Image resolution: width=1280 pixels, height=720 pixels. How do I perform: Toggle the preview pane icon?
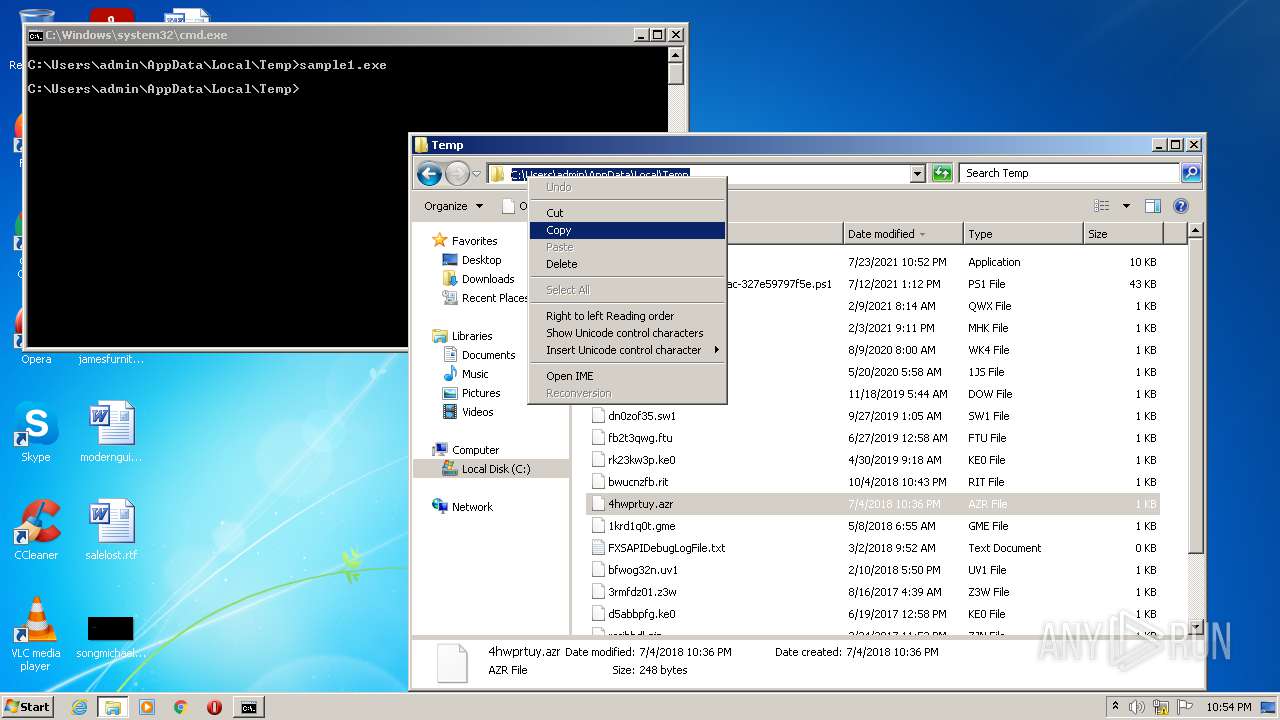point(1152,206)
